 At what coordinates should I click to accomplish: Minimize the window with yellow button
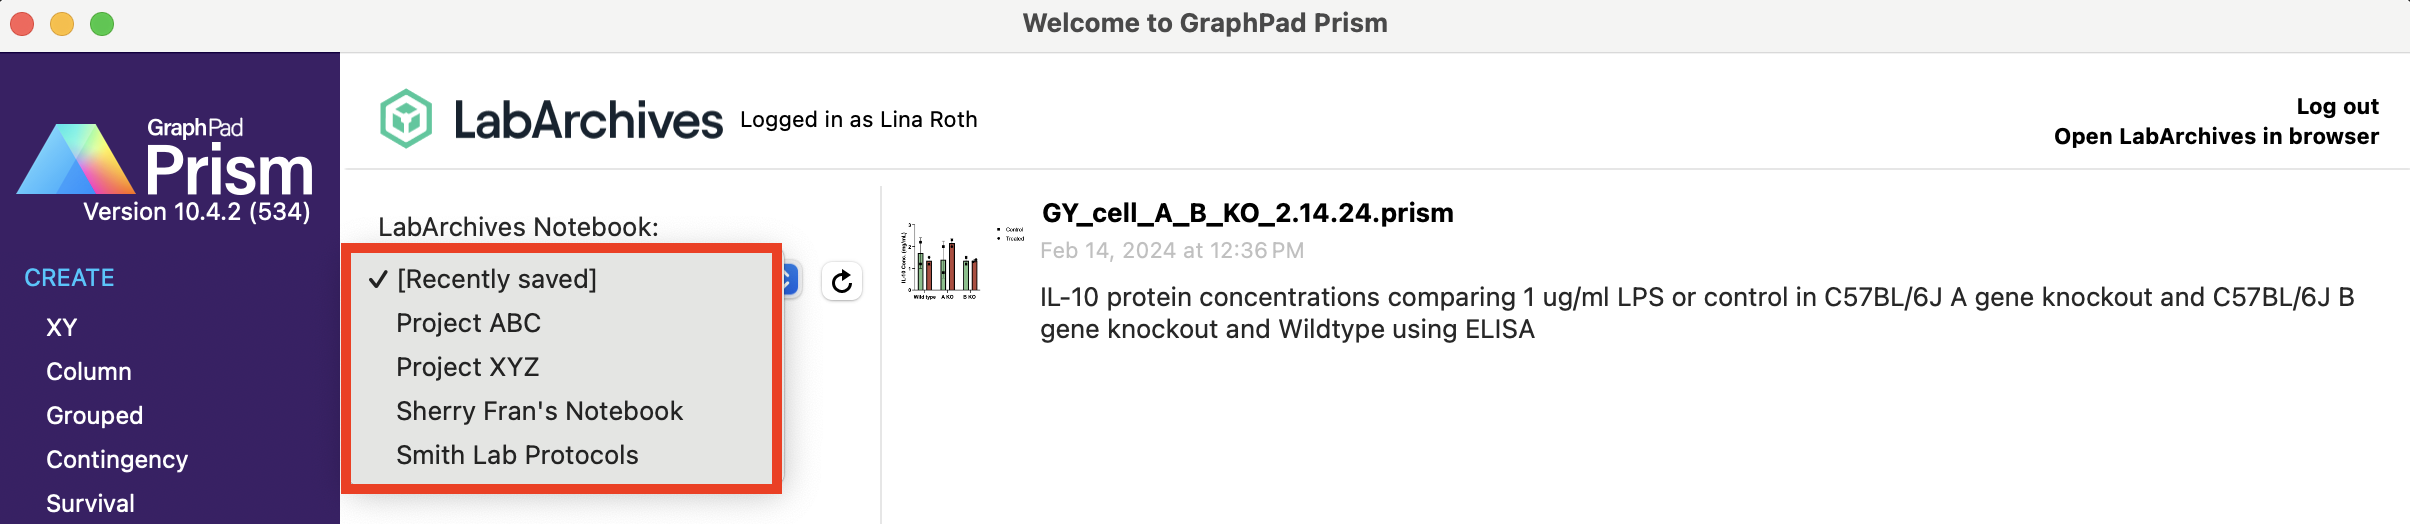pyautogui.click(x=62, y=24)
